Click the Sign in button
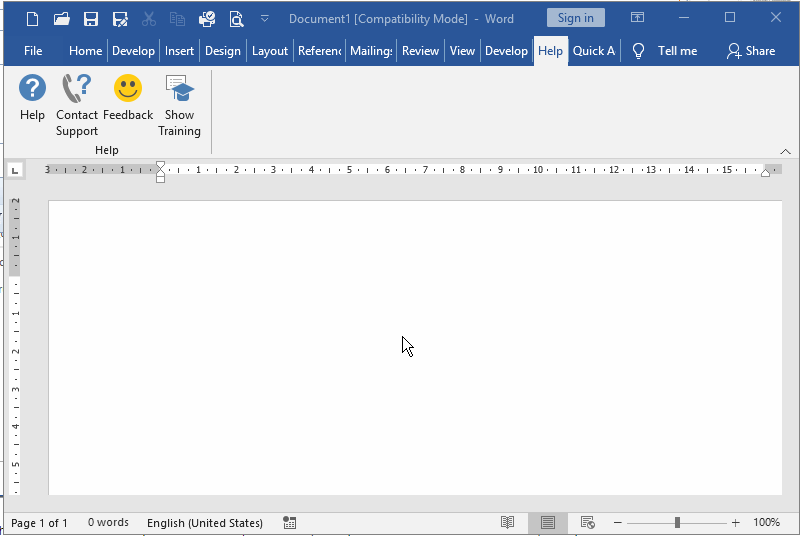This screenshot has width=800, height=536. [576, 18]
